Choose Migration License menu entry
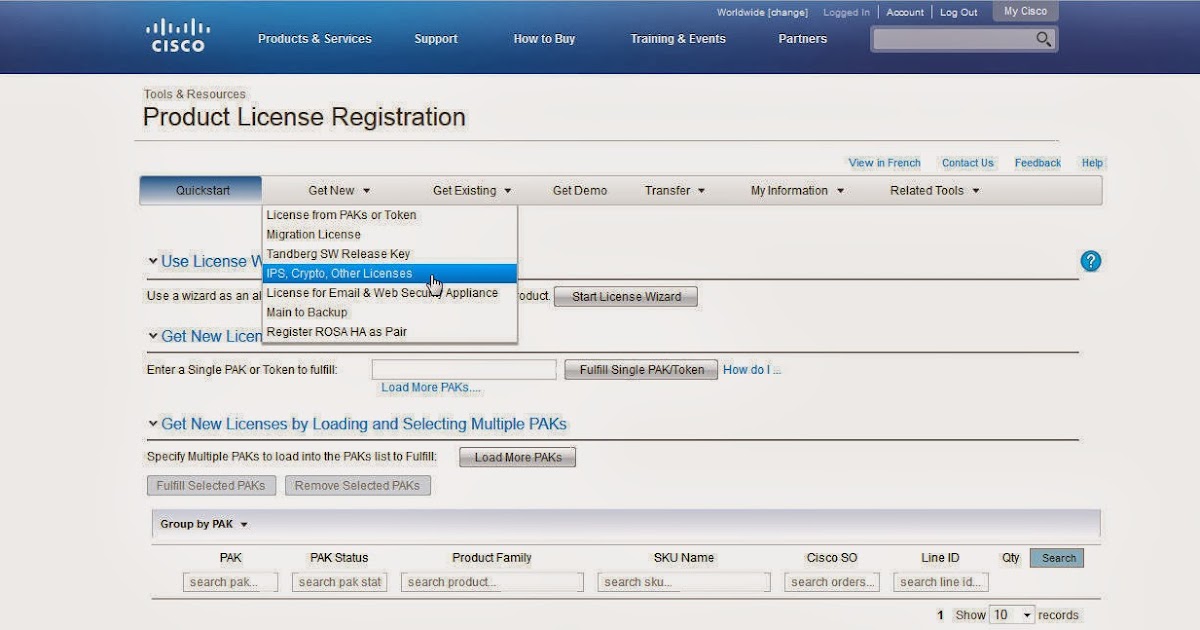This screenshot has height=630, width=1200. pos(390,234)
